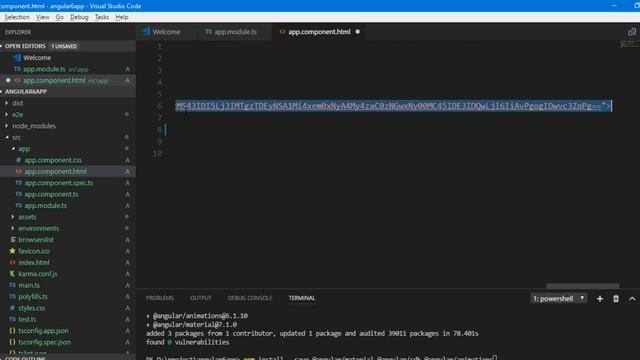Click CSS hash icon beside app.component.css
The image size is (640, 360).
pos(18,160)
